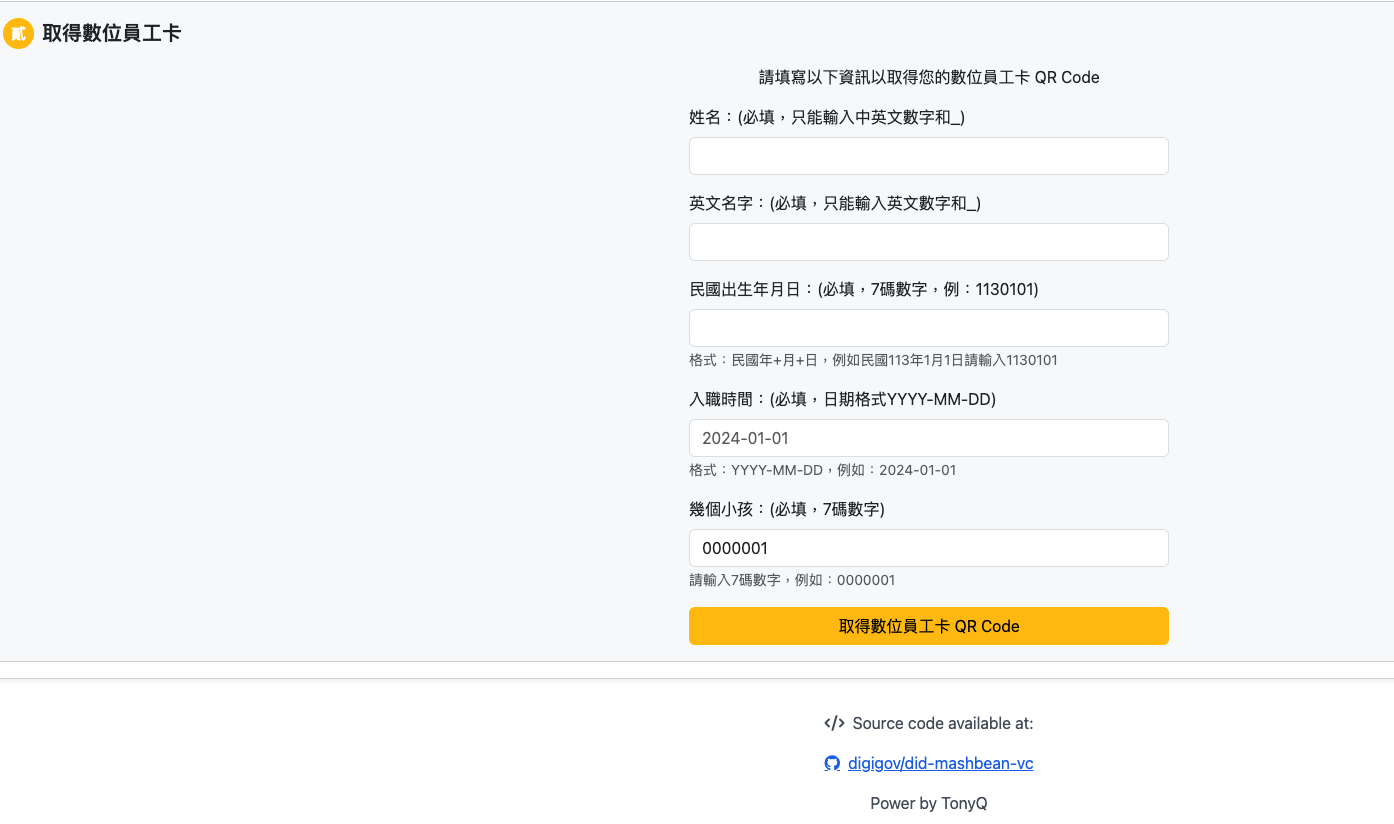Open the digigov/did-mashbean-vc repository link
The image size is (1394, 824).
940,764
